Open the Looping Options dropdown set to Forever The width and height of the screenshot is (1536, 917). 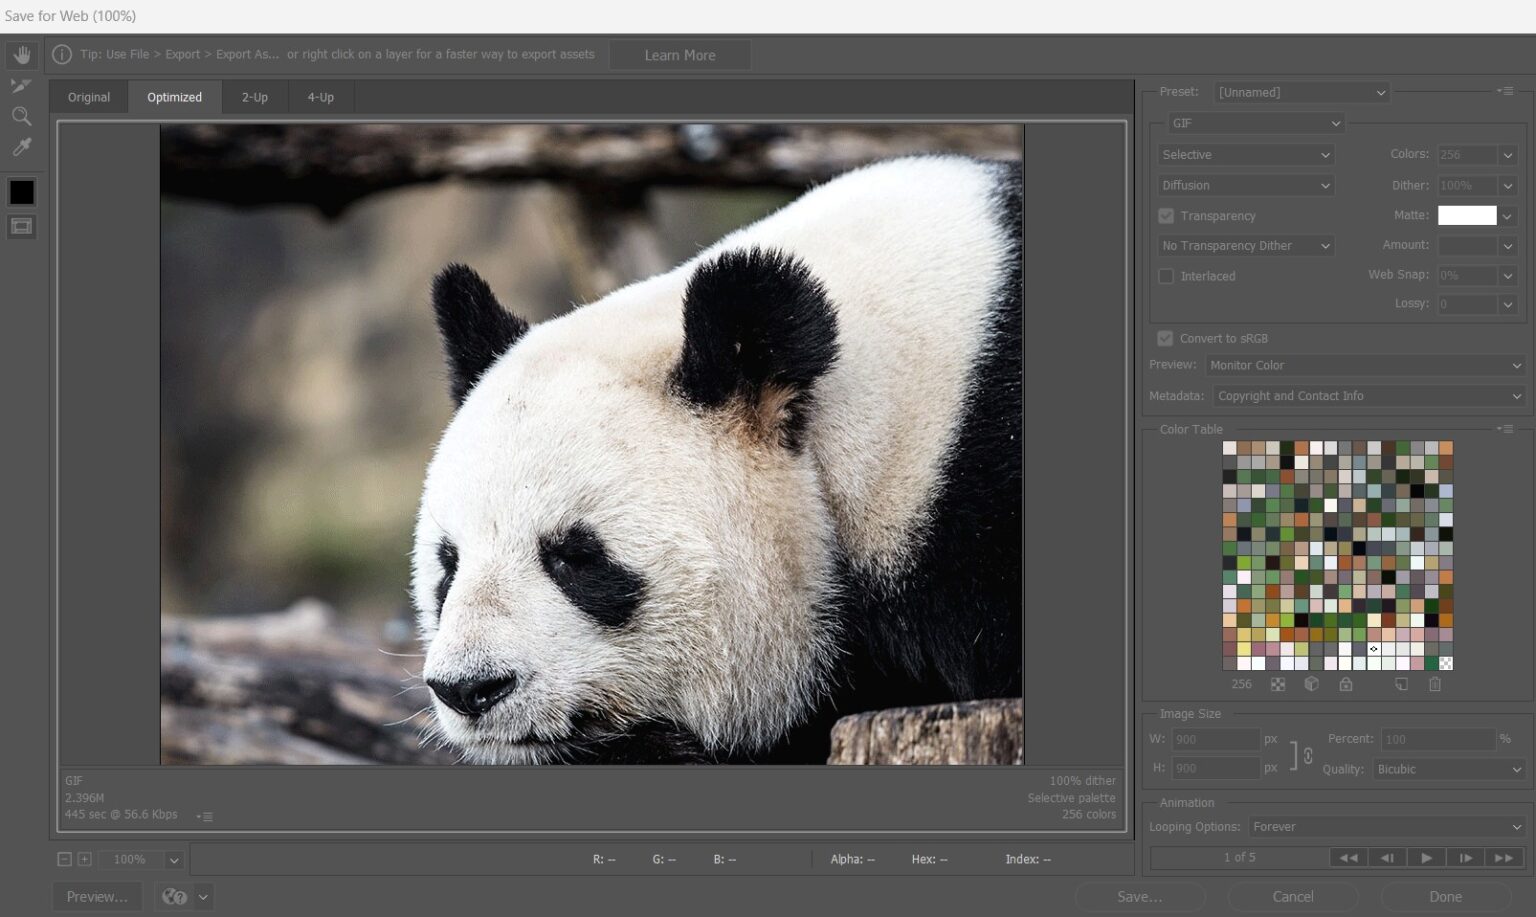1386,827
